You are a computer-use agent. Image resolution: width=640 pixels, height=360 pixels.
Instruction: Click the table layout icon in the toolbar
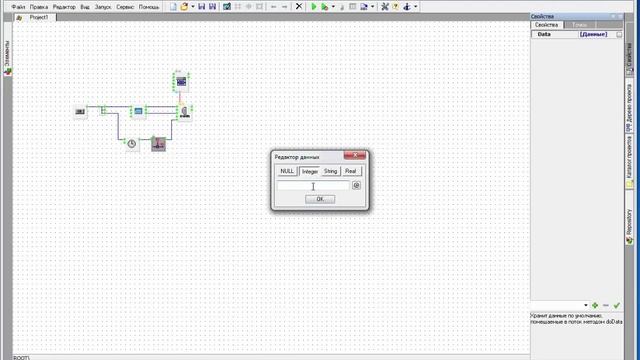pos(353,7)
